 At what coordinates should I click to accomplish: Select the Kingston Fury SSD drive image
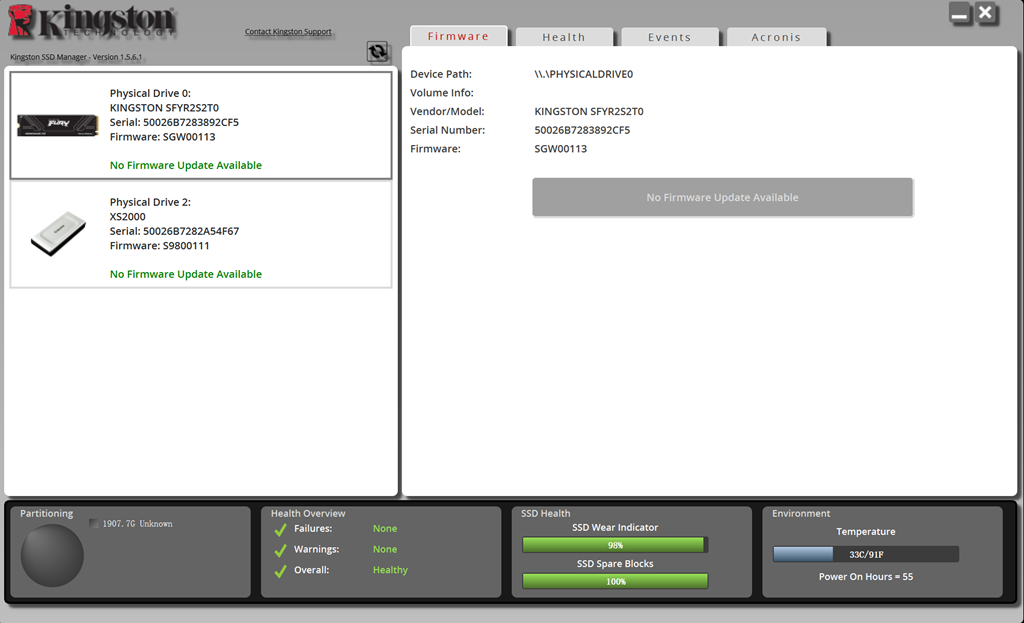point(57,125)
